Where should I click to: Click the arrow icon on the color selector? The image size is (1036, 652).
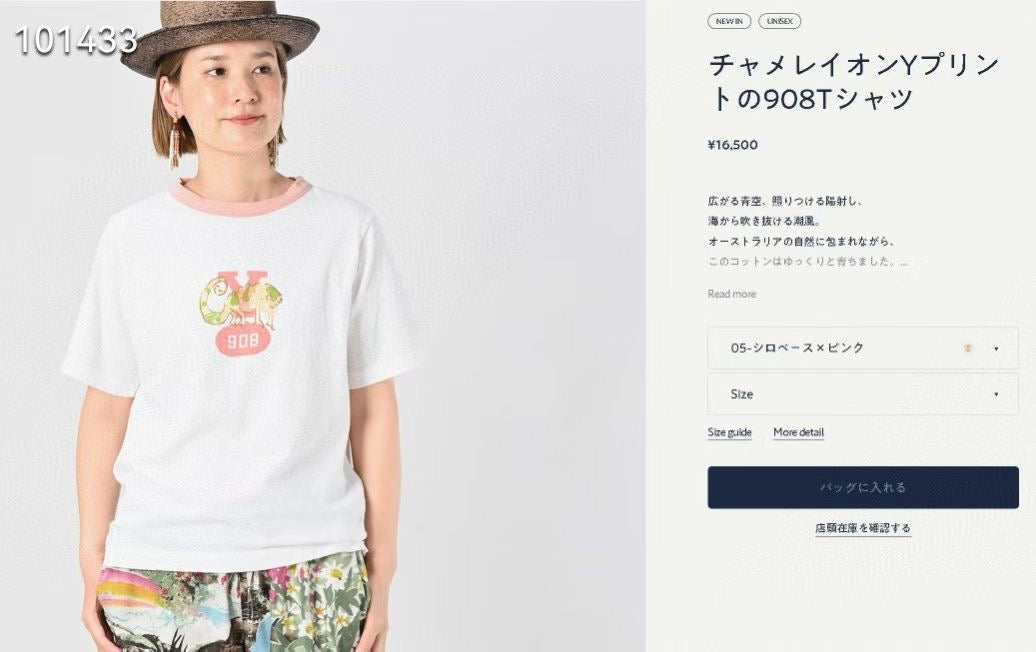(996, 349)
